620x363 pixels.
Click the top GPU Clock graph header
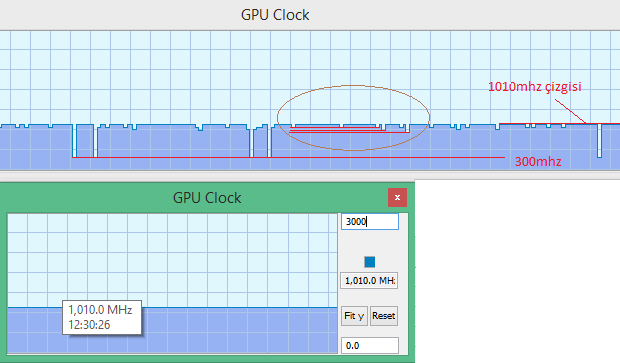click(275, 15)
